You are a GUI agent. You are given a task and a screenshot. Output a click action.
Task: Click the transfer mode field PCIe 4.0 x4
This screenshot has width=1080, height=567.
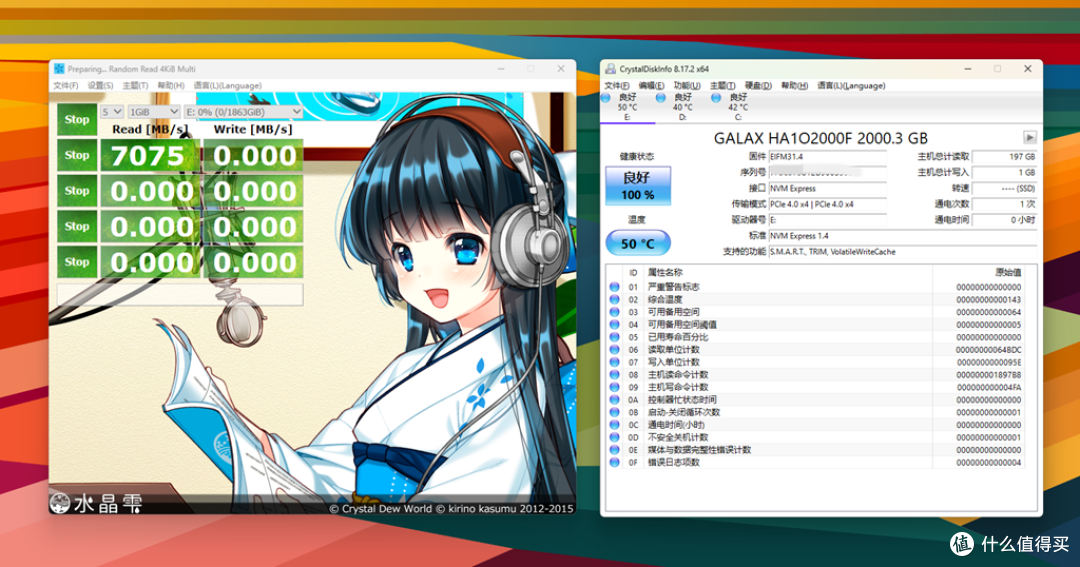point(827,204)
